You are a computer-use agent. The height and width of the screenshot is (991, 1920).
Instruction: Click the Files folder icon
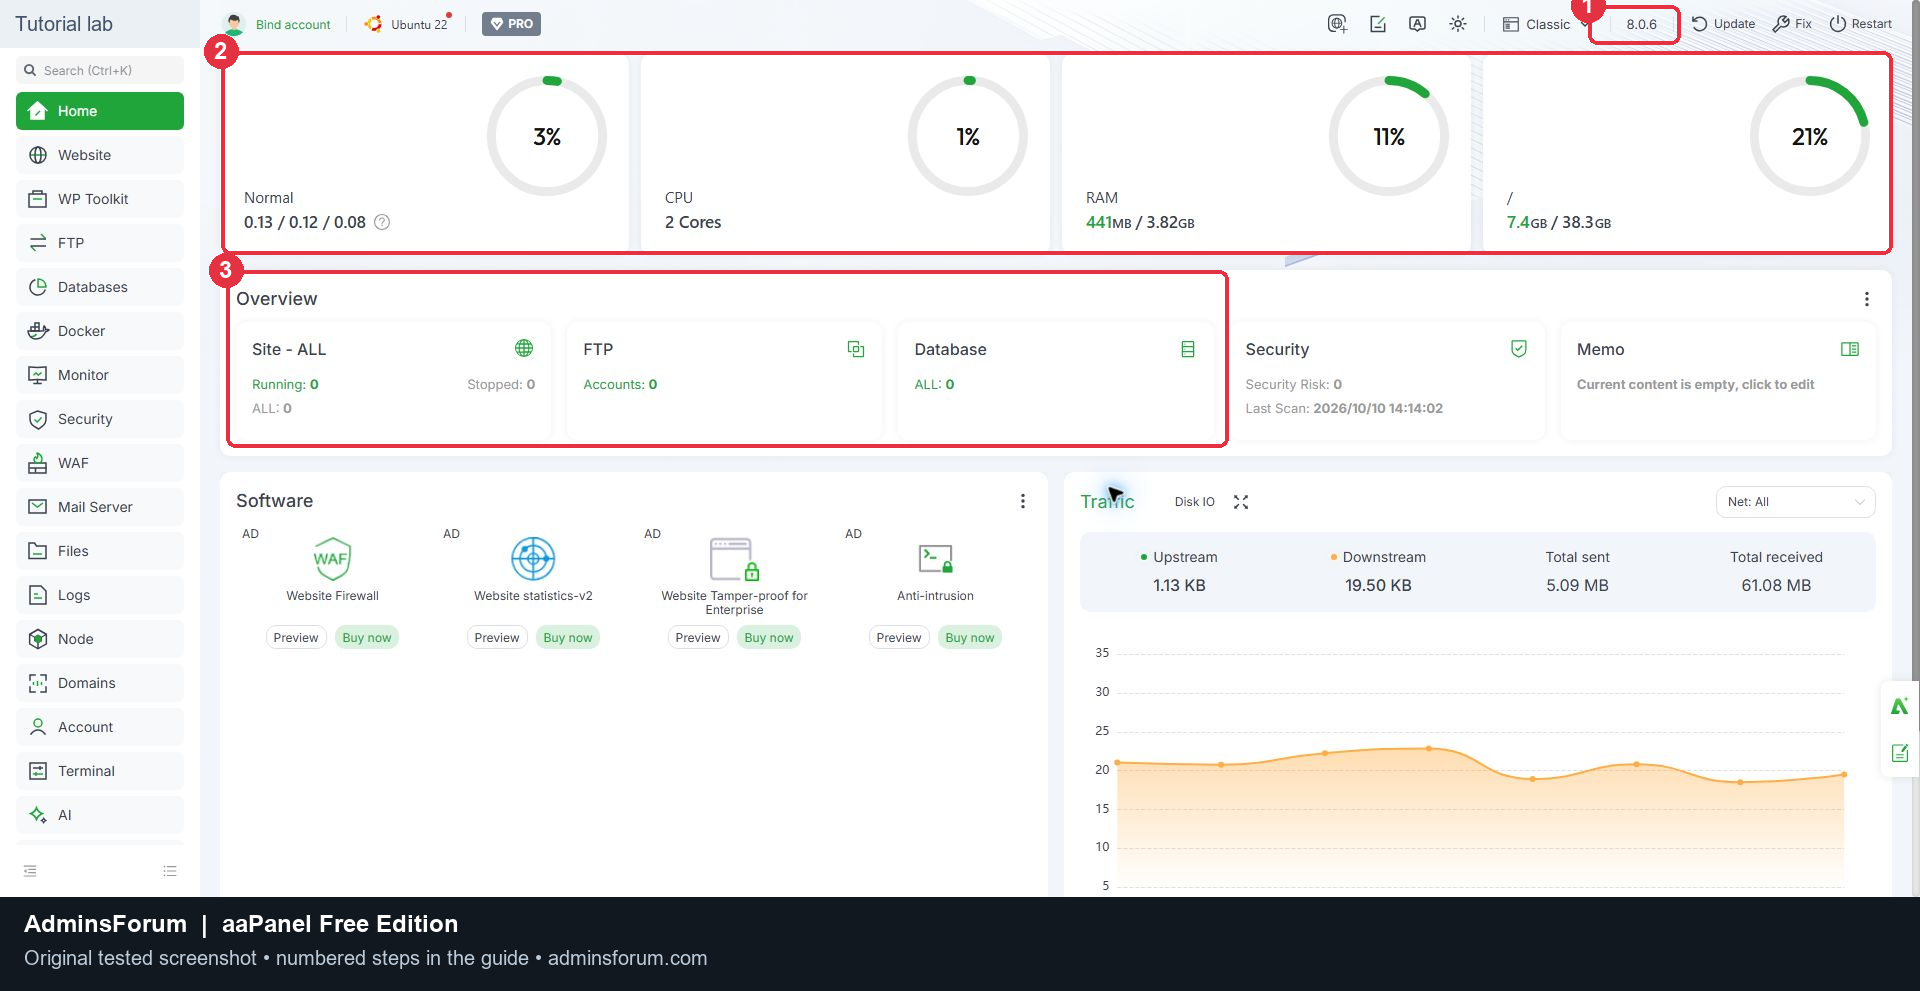(38, 551)
